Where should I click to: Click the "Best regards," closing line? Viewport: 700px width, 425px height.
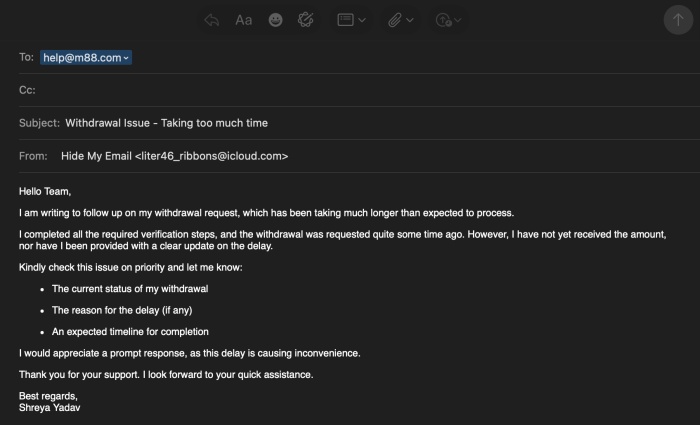coord(48,396)
